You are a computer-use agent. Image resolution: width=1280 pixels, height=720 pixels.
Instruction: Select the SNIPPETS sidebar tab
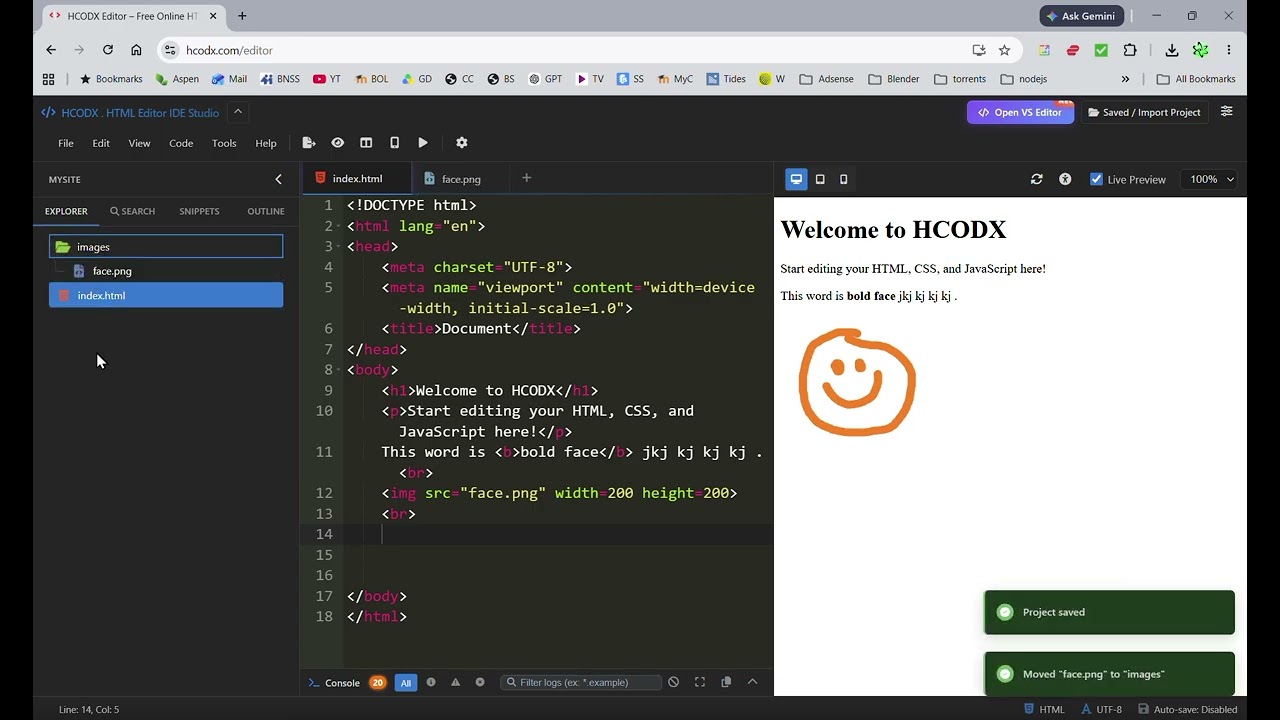tap(199, 211)
